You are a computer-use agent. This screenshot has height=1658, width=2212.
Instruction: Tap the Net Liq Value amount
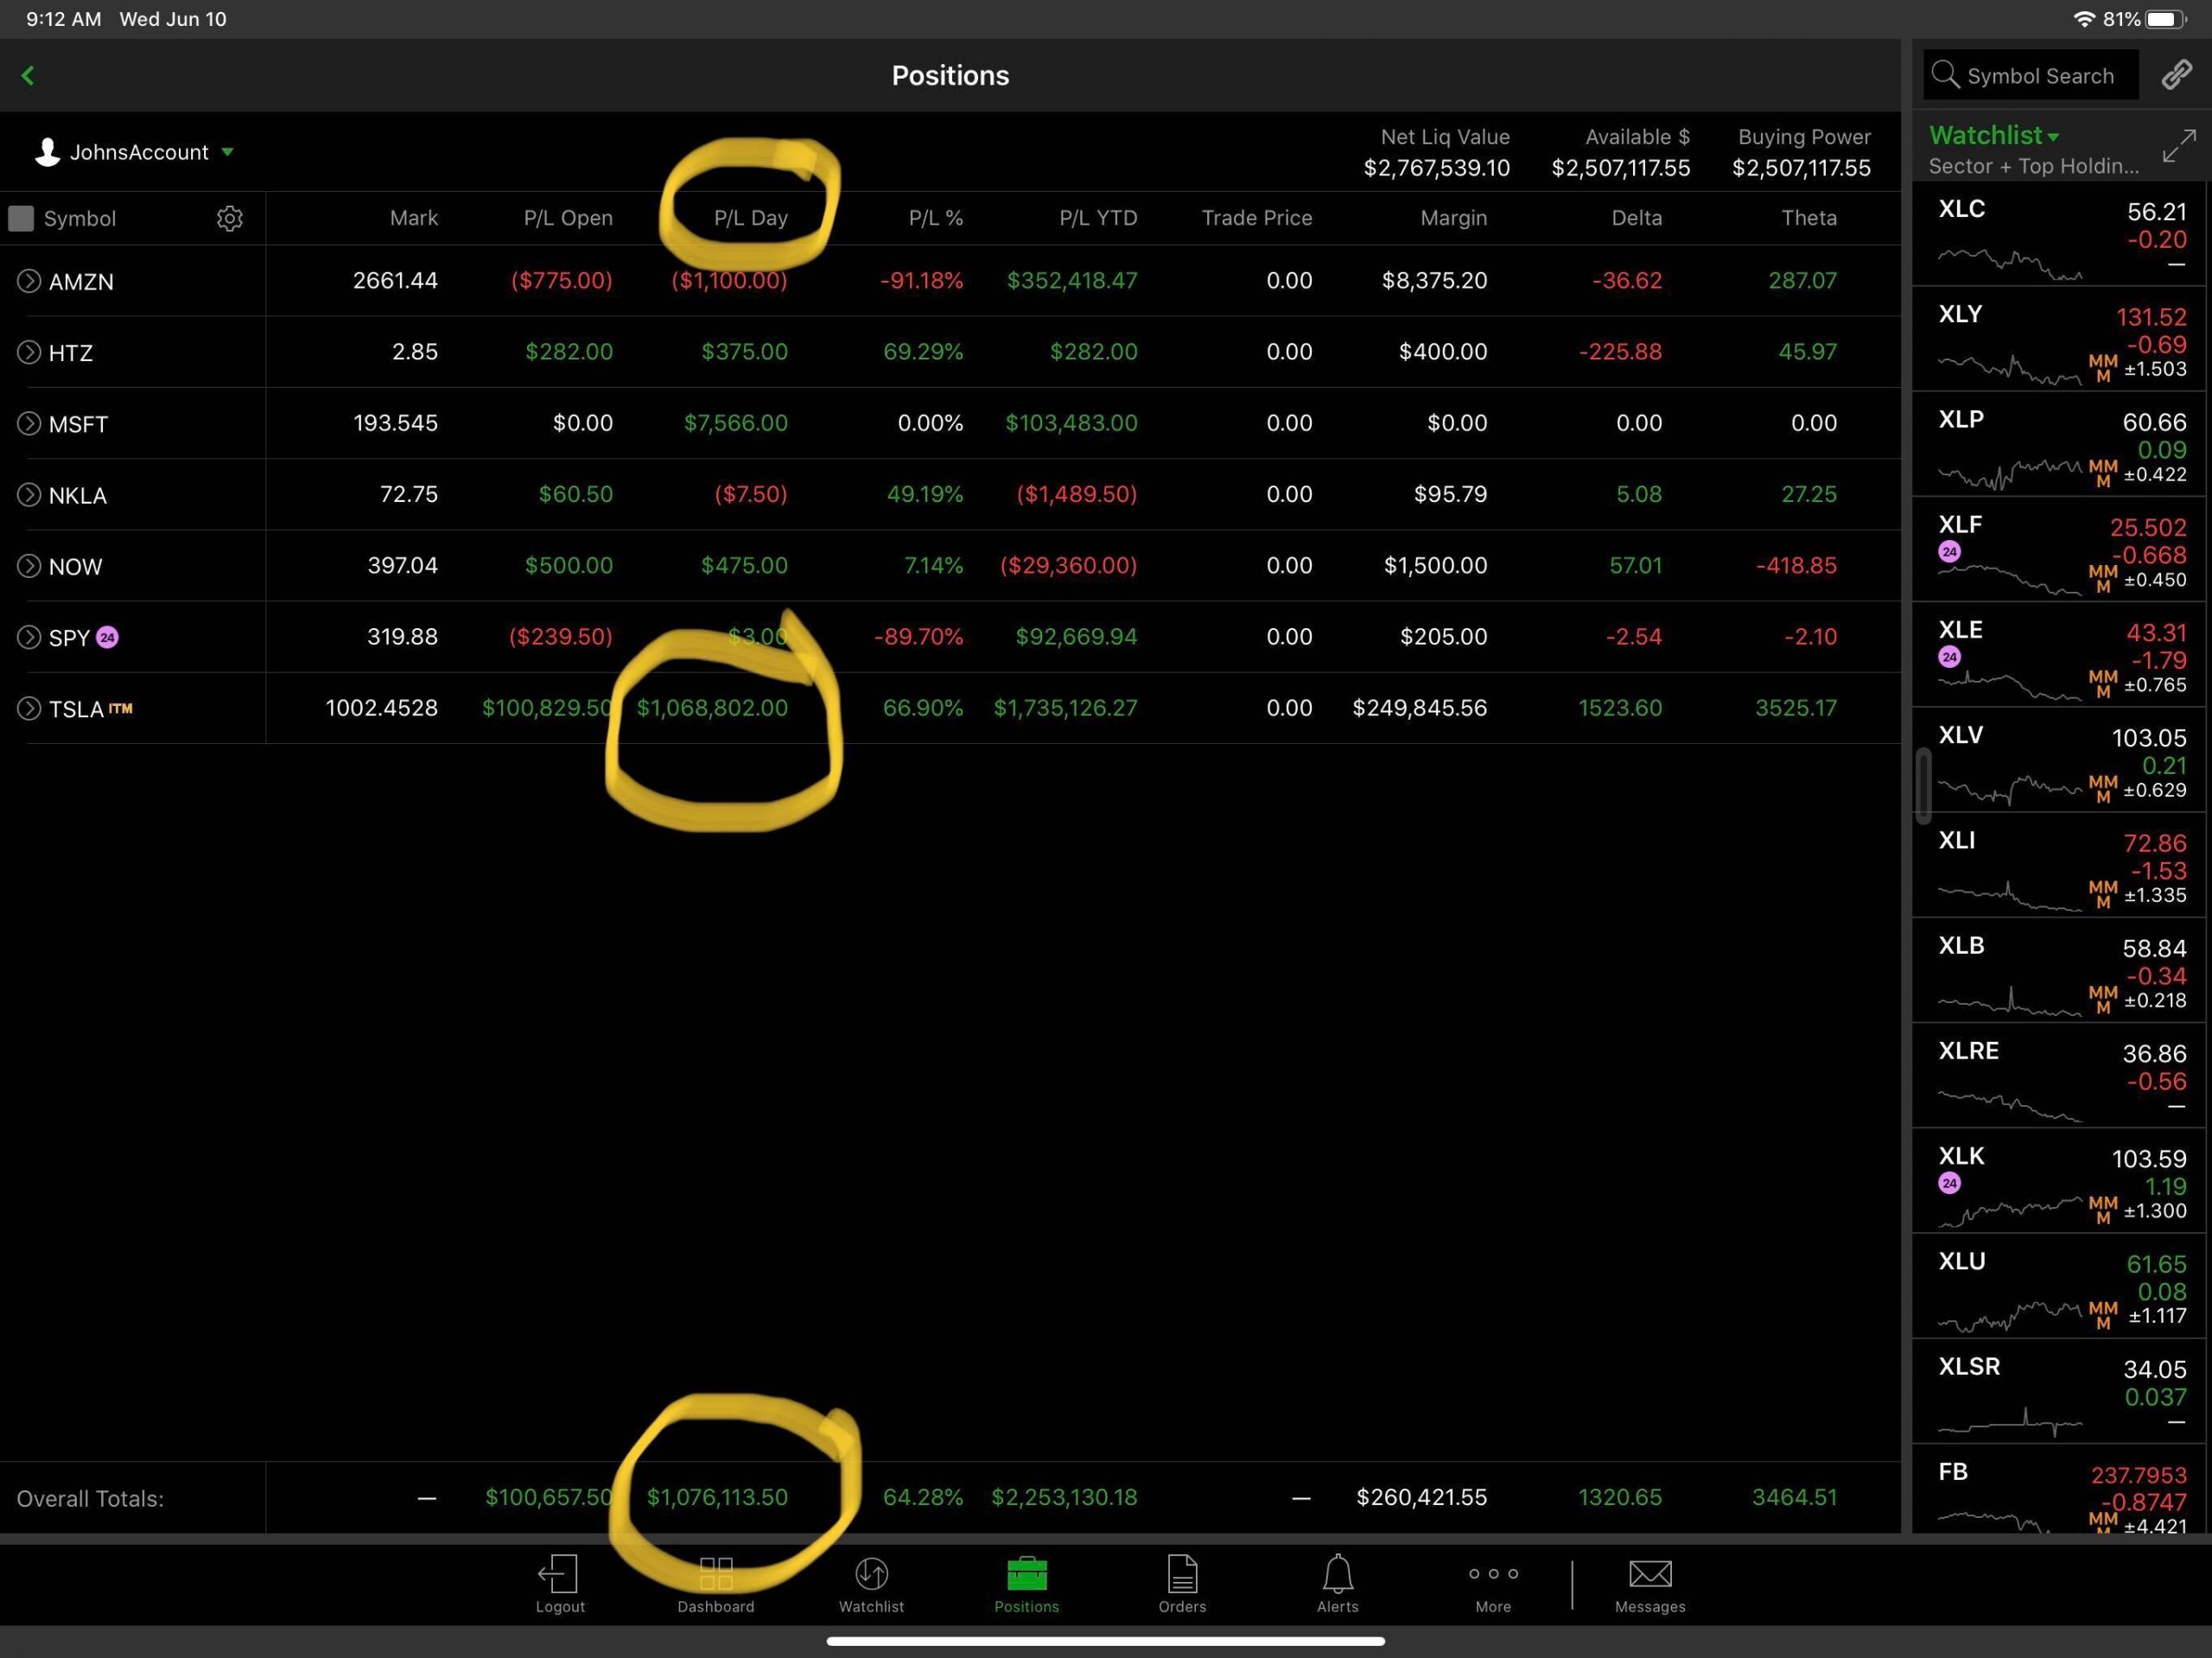click(1437, 168)
